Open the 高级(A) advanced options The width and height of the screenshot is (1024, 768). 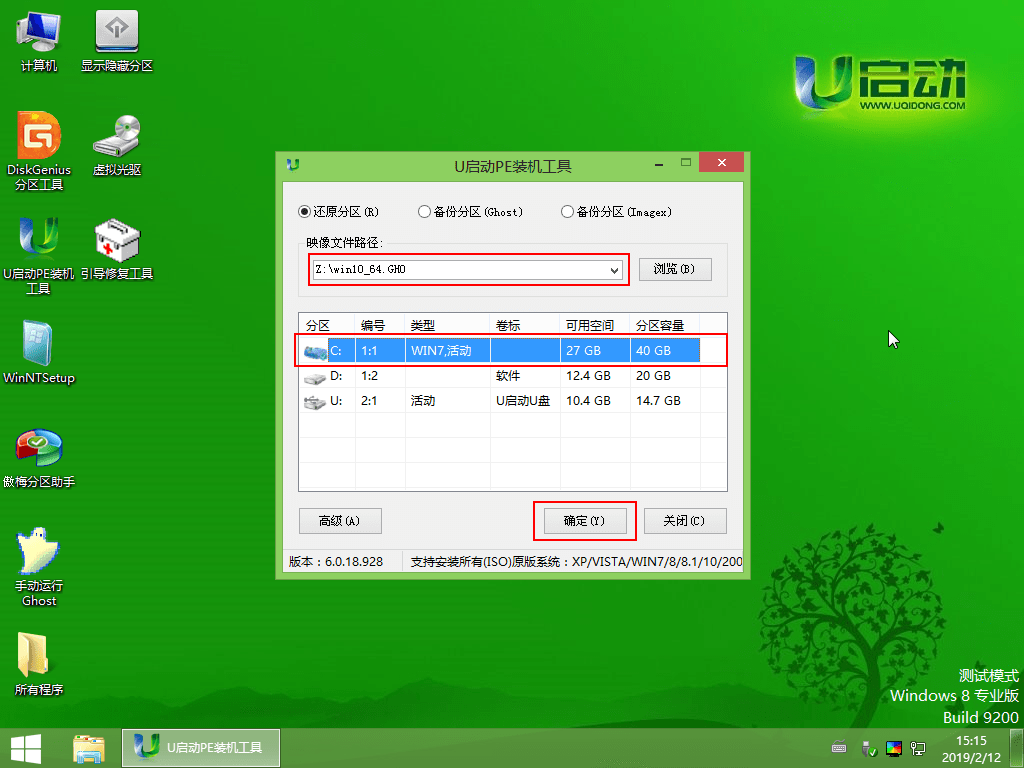tap(340, 520)
